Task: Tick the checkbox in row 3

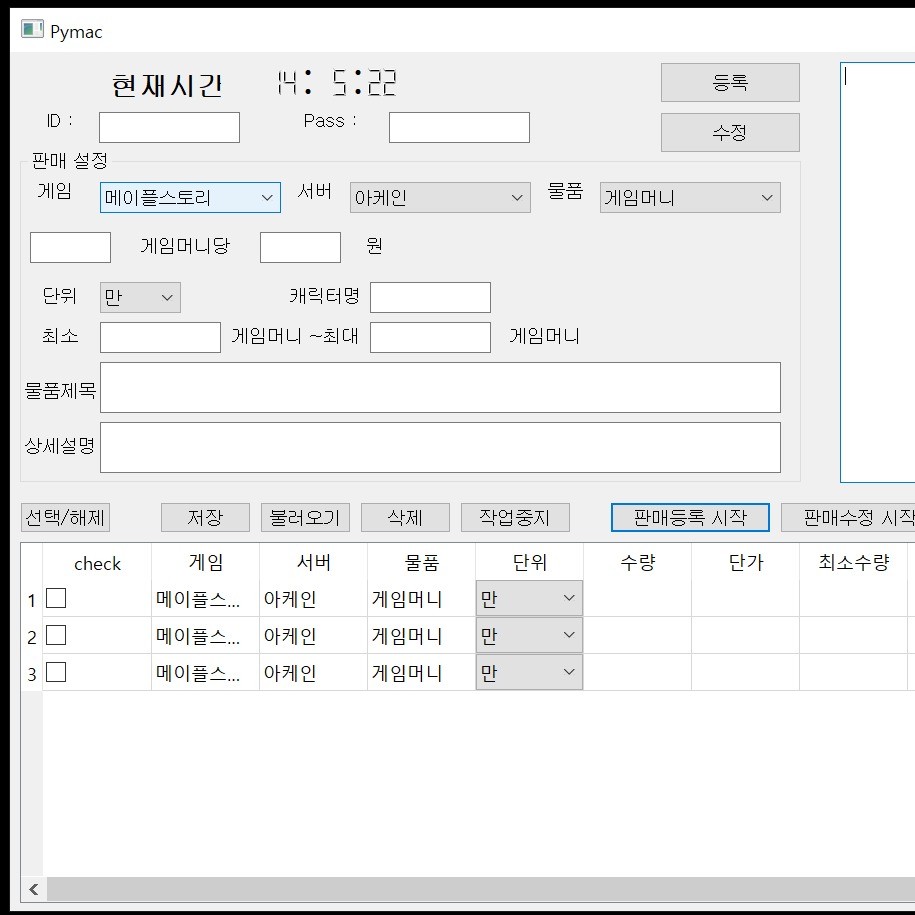Action: (x=57, y=672)
